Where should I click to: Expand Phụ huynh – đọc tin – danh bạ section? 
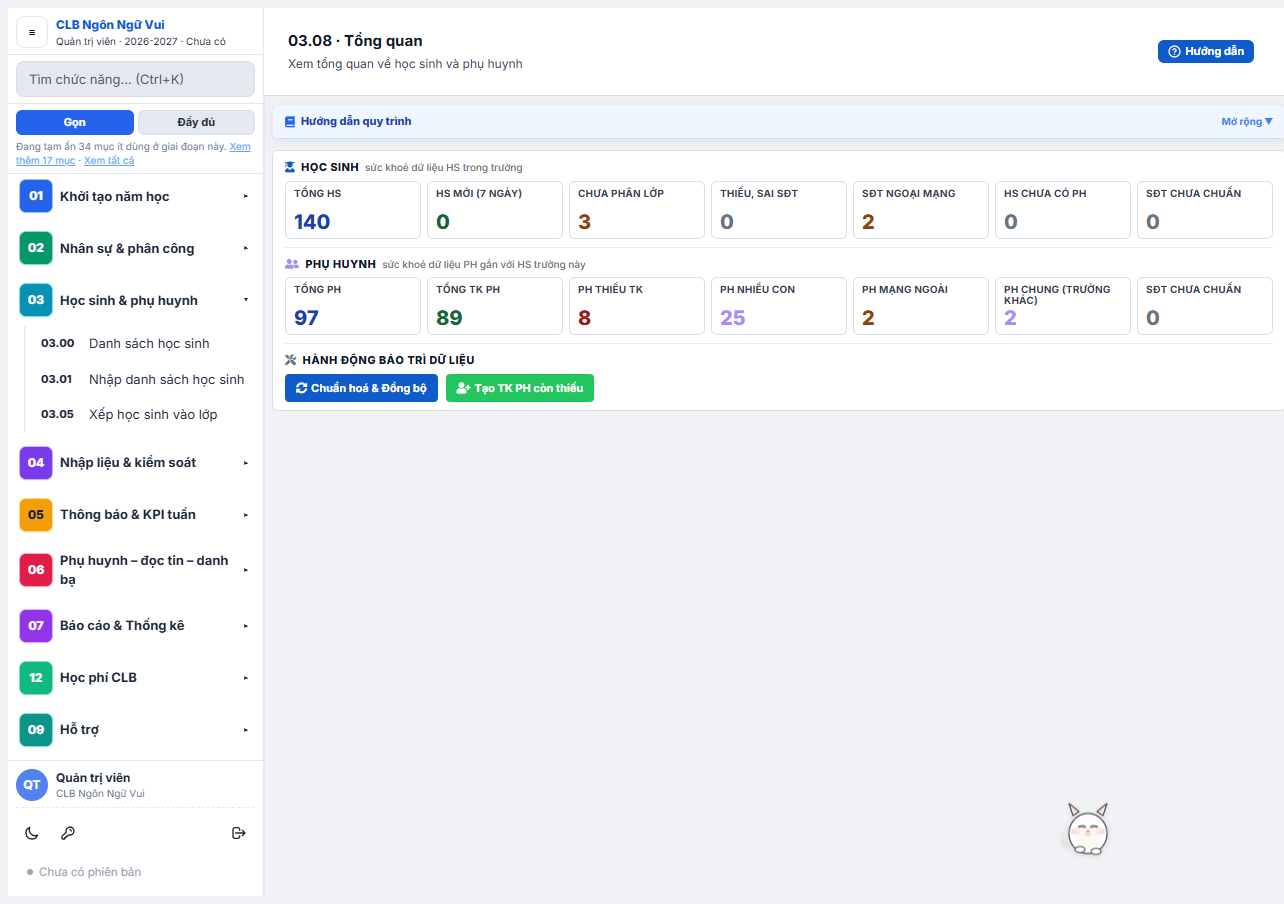coord(135,570)
